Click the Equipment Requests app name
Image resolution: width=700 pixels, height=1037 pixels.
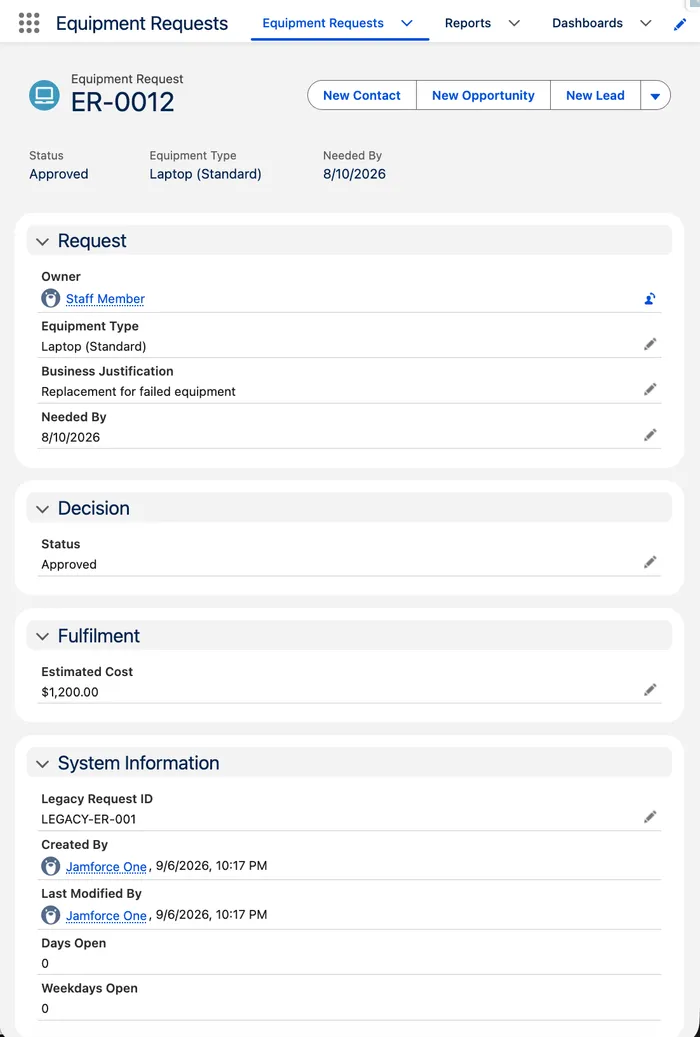click(142, 23)
